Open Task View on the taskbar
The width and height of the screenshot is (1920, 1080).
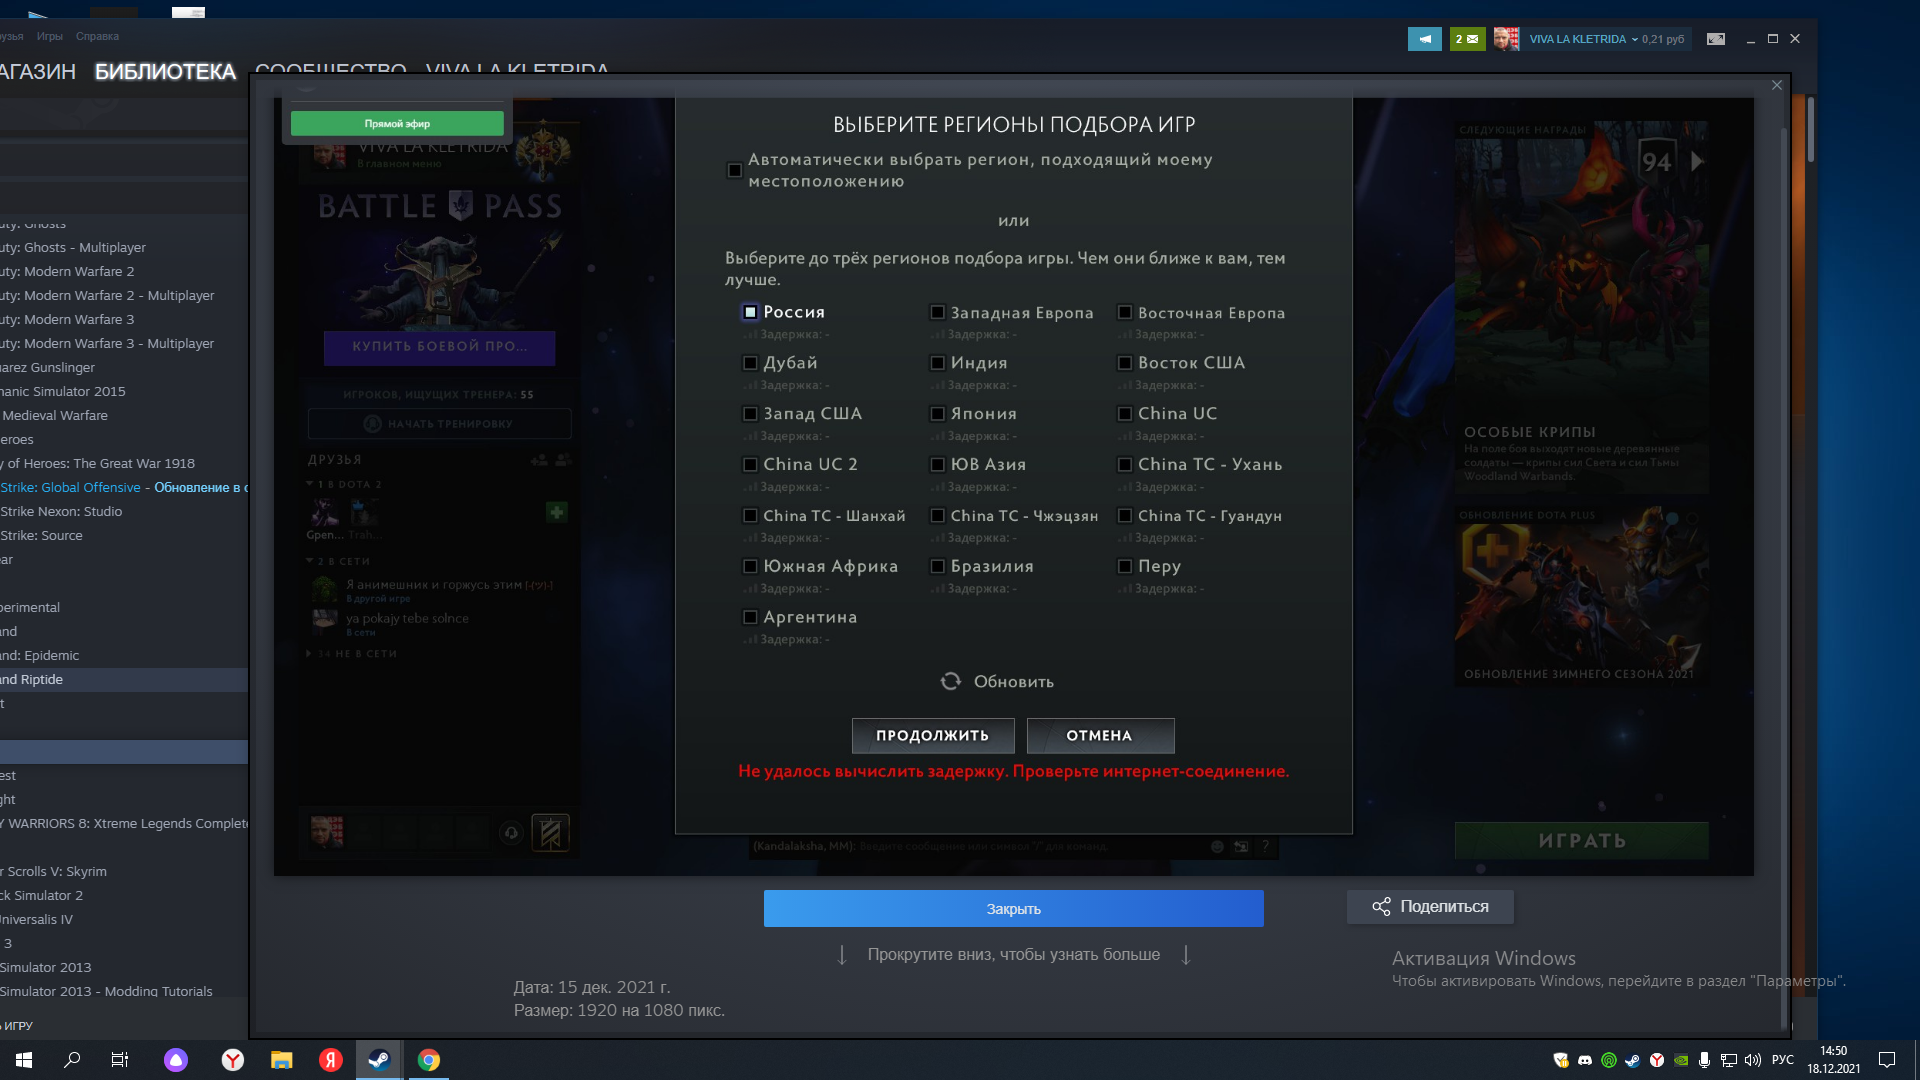[120, 1060]
